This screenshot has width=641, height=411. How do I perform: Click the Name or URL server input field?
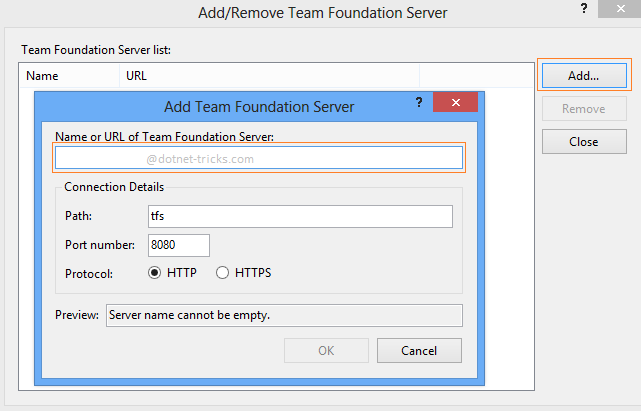tap(259, 158)
